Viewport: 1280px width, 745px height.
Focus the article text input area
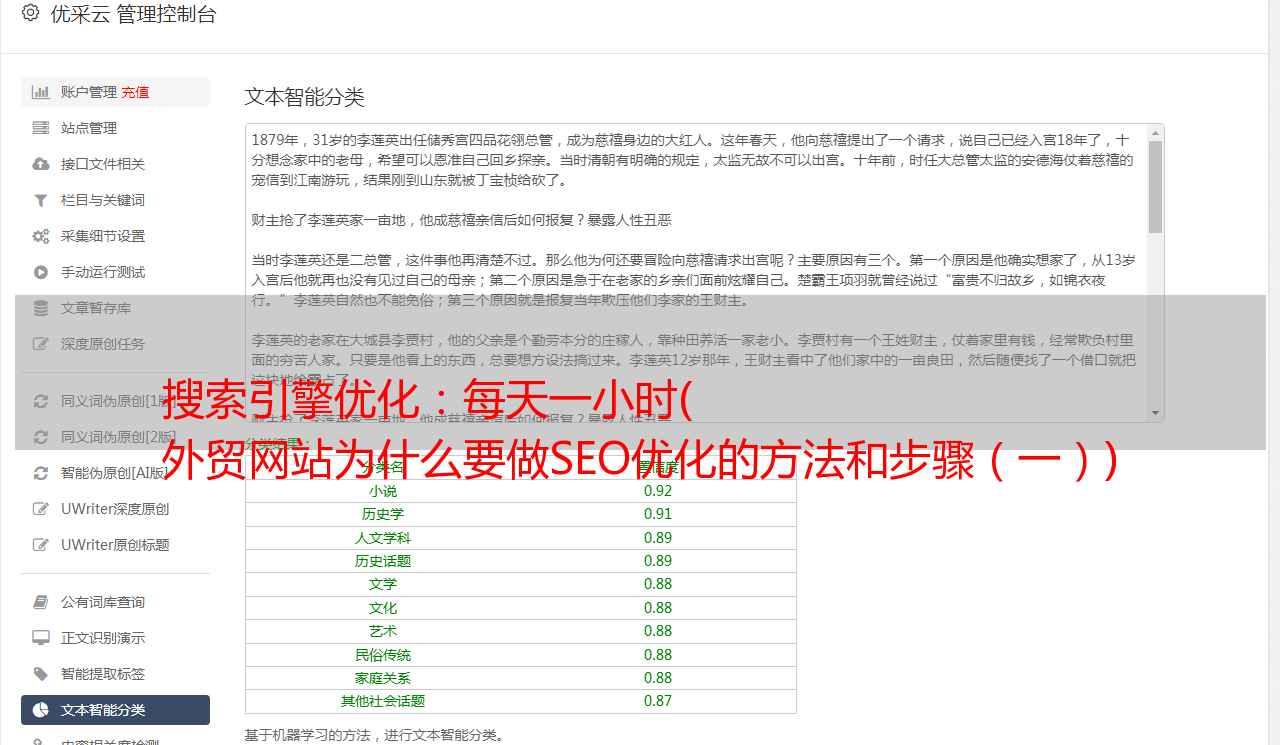click(x=696, y=273)
